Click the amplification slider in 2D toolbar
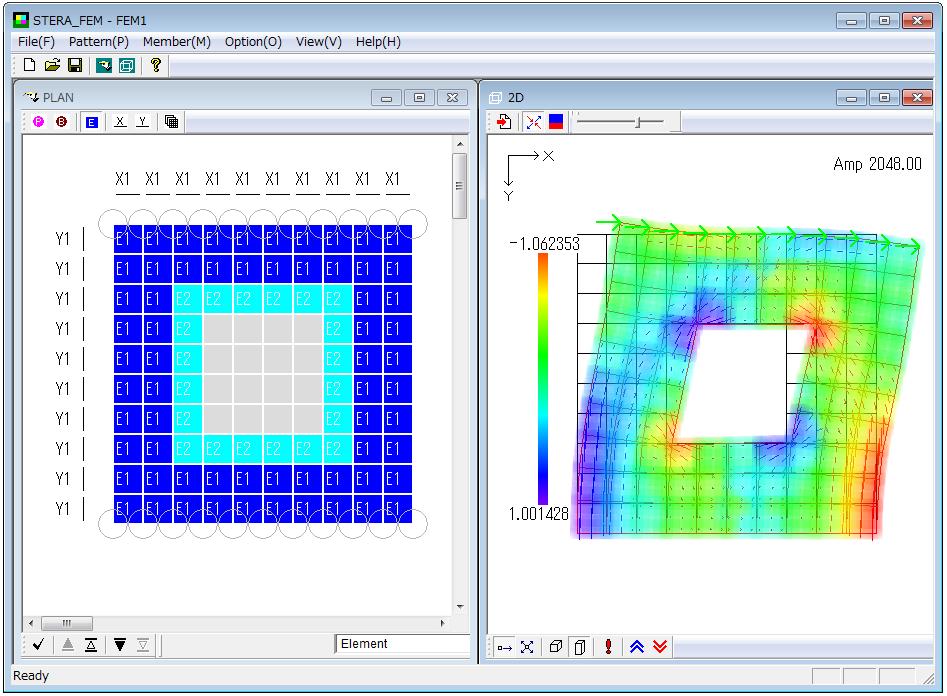 click(x=638, y=122)
